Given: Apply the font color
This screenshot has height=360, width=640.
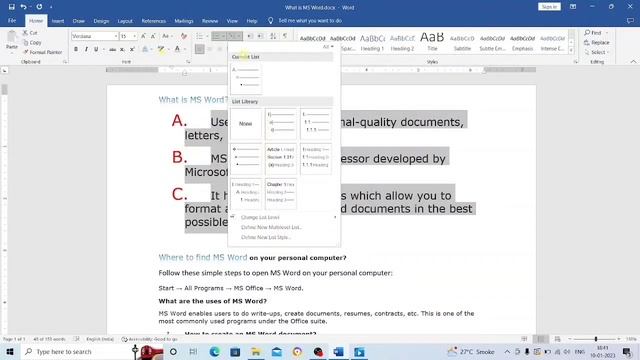Looking at the screenshot, I should (x=177, y=49).
